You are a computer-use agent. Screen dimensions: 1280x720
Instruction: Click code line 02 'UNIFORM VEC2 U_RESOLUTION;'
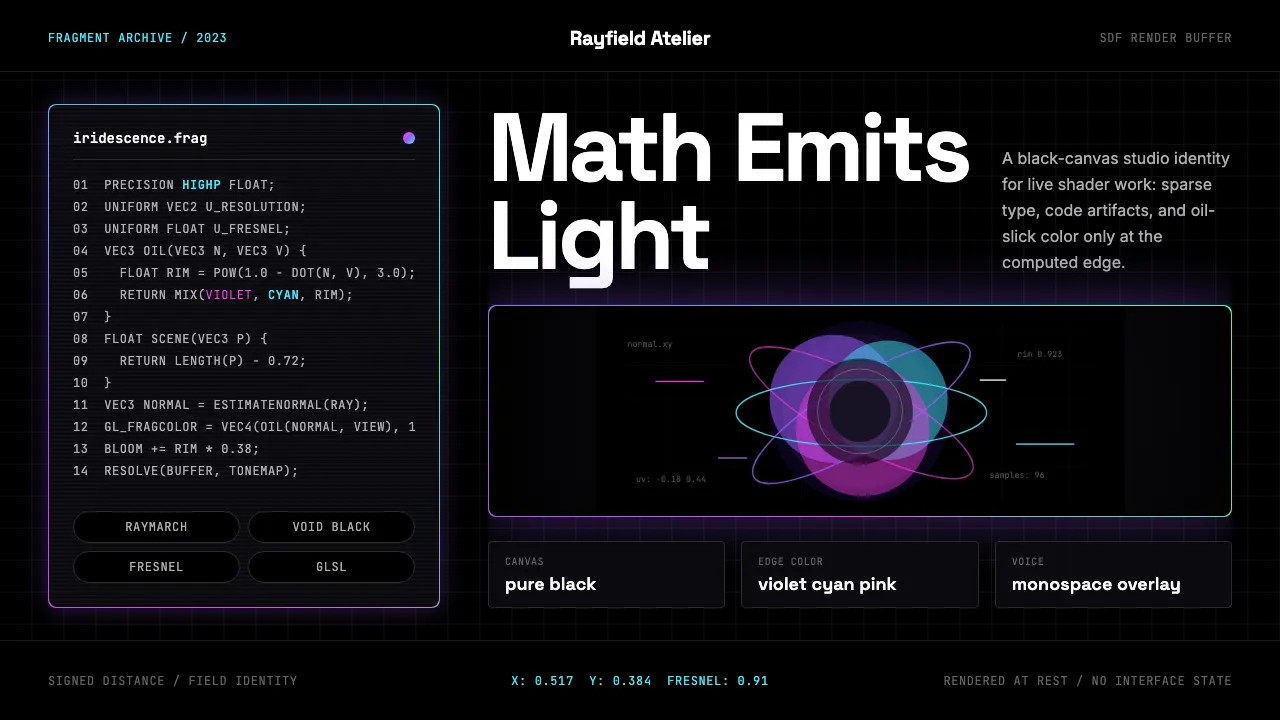[x=190, y=207]
